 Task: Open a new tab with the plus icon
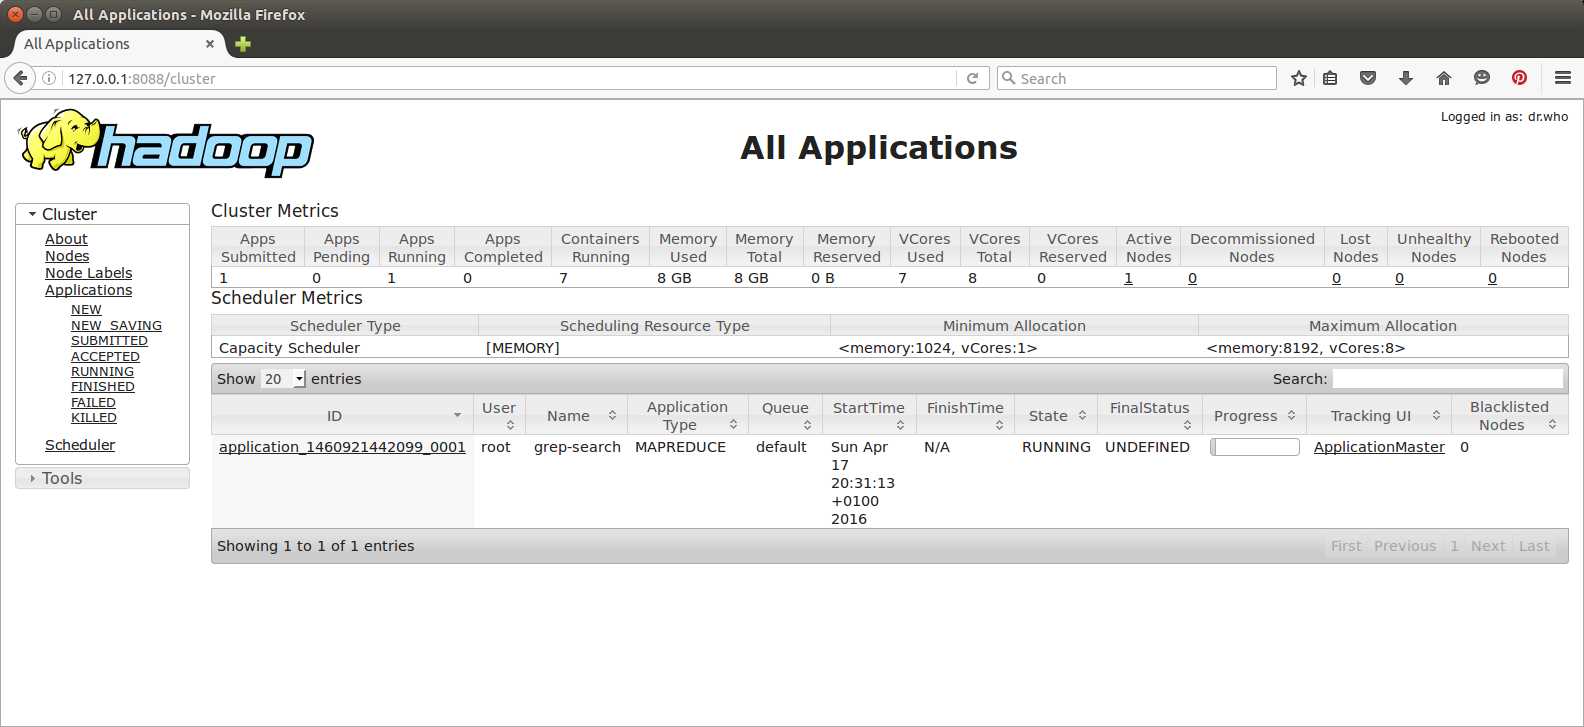(243, 44)
